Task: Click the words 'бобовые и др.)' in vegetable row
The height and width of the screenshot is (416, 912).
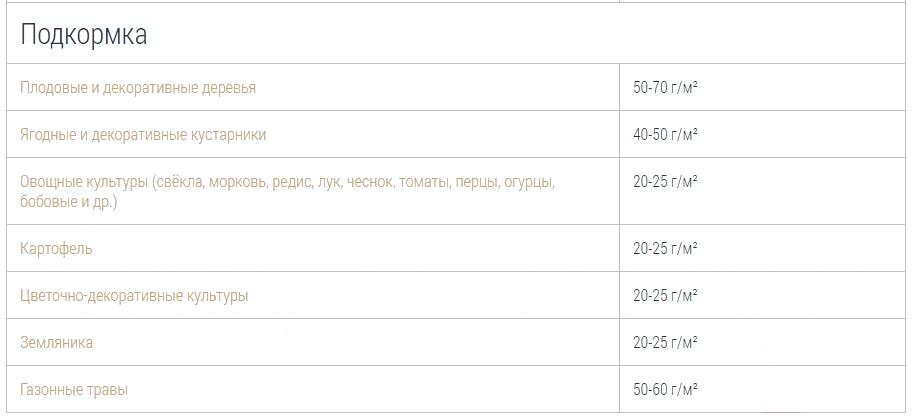Action: (x=69, y=203)
